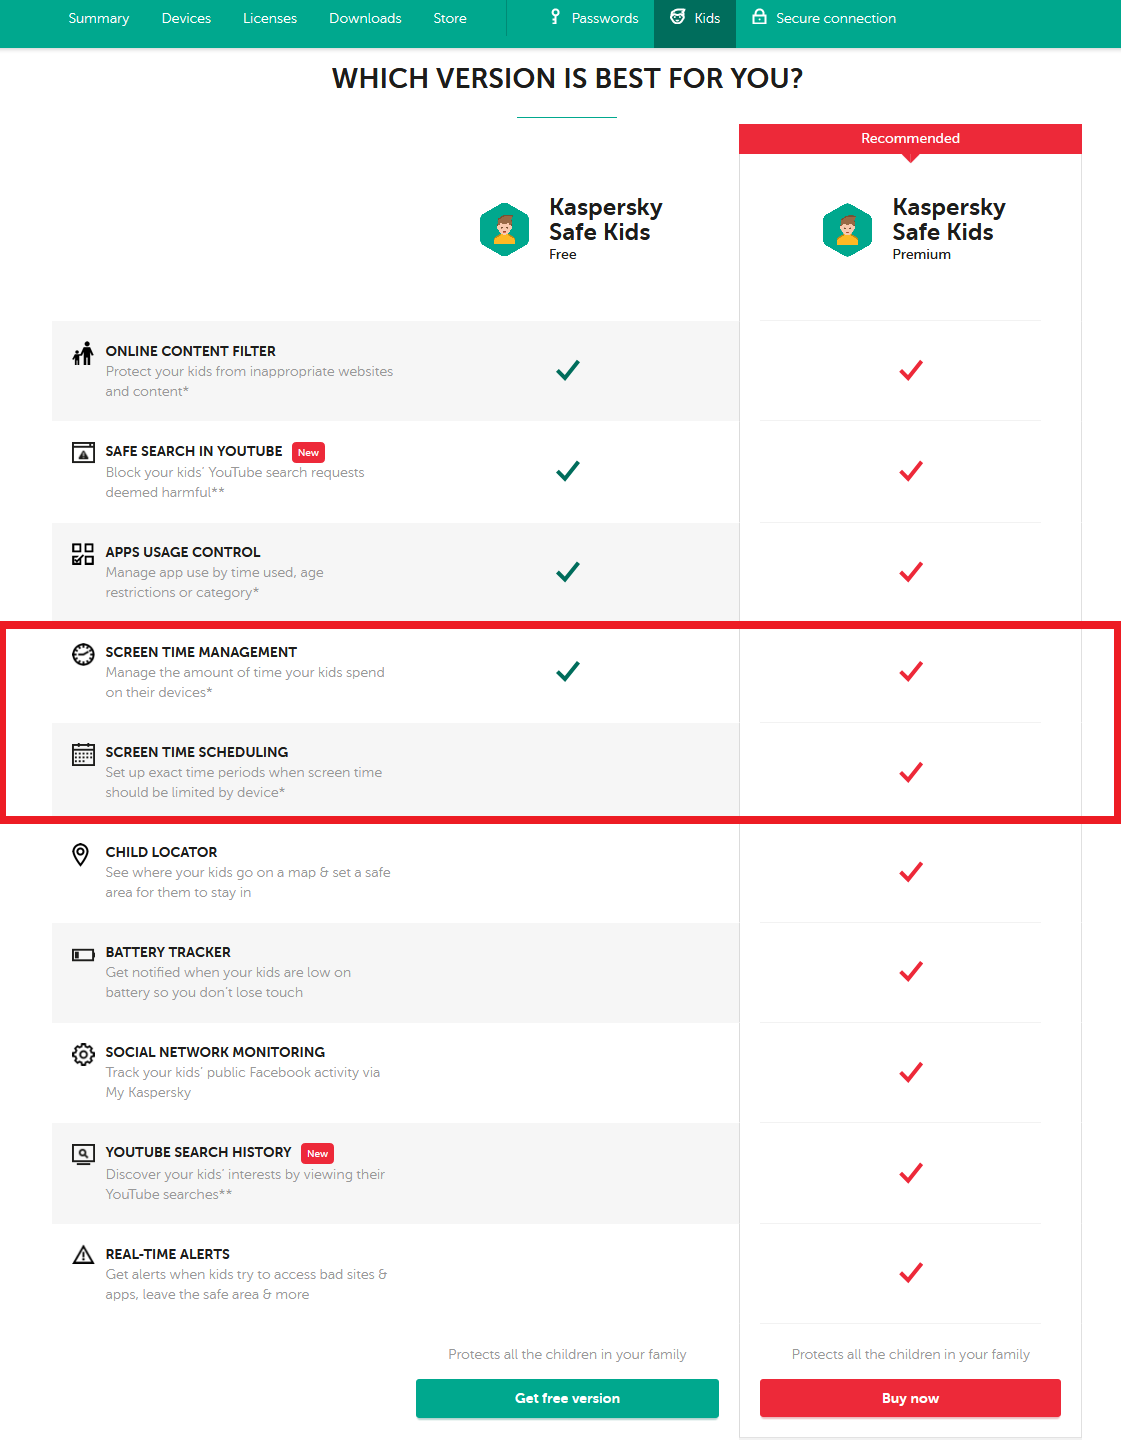Click the Safe Search in YouTube icon
Image resolution: width=1121 pixels, height=1446 pixels.
(83, 453)
